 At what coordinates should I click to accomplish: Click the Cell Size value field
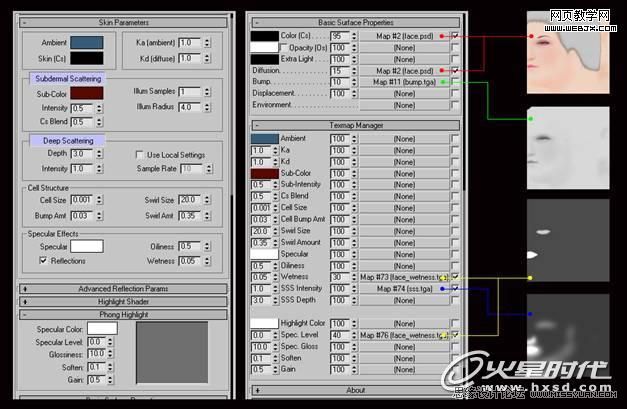[82, 200]
